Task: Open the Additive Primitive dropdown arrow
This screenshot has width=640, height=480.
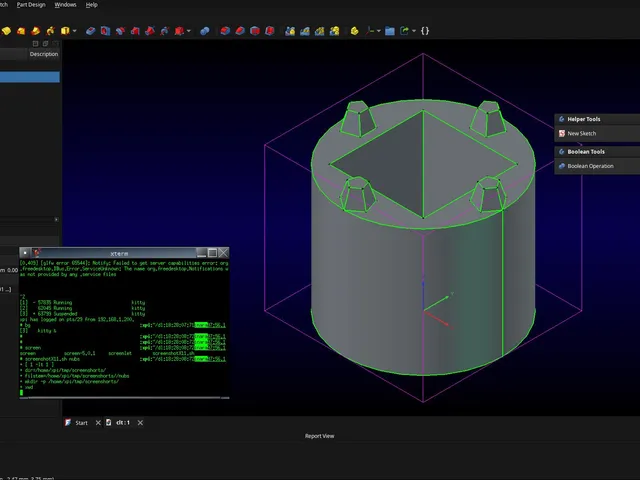Action: click(74, 31)
